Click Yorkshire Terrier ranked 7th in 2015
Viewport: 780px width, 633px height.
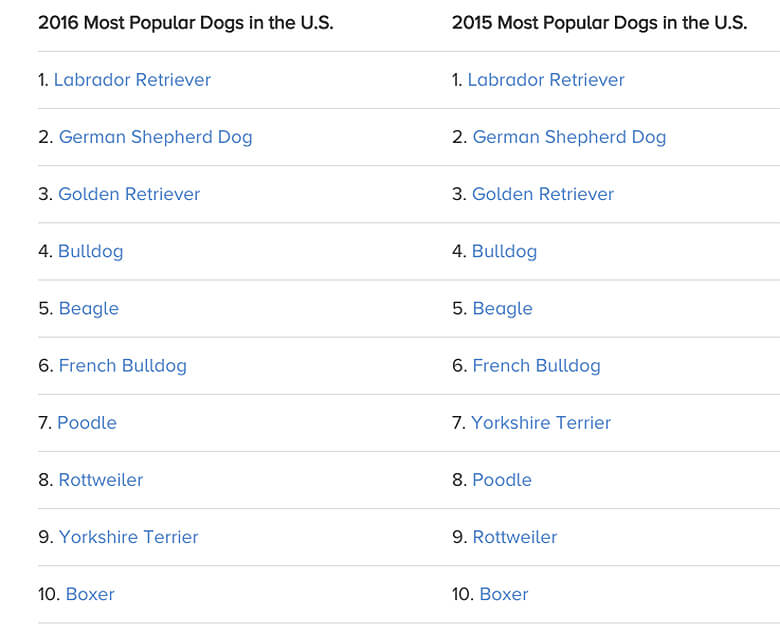coord(541,423)
